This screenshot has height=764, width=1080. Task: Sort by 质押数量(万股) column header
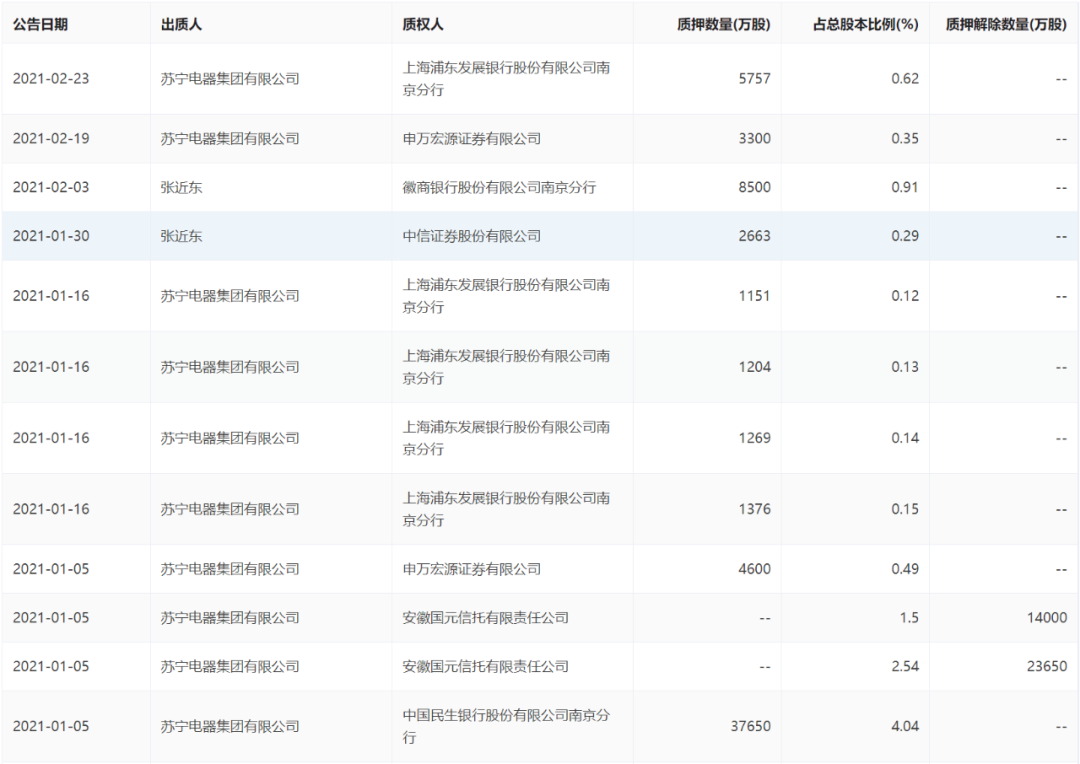(723, 25)
